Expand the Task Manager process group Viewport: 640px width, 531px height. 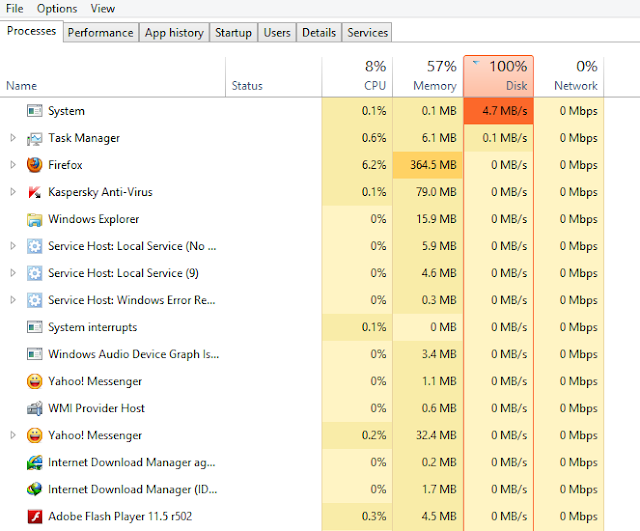click(x=13, y=138)
